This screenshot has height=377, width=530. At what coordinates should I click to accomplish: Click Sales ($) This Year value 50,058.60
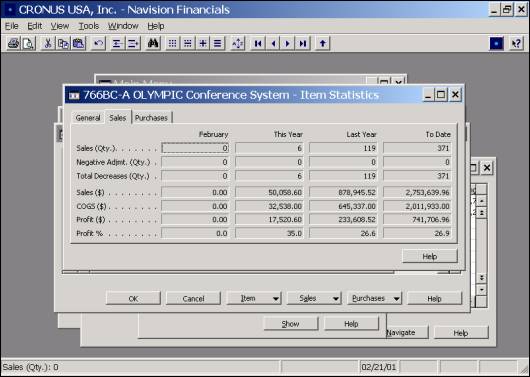pyautogui.click(x=269, y=193)
